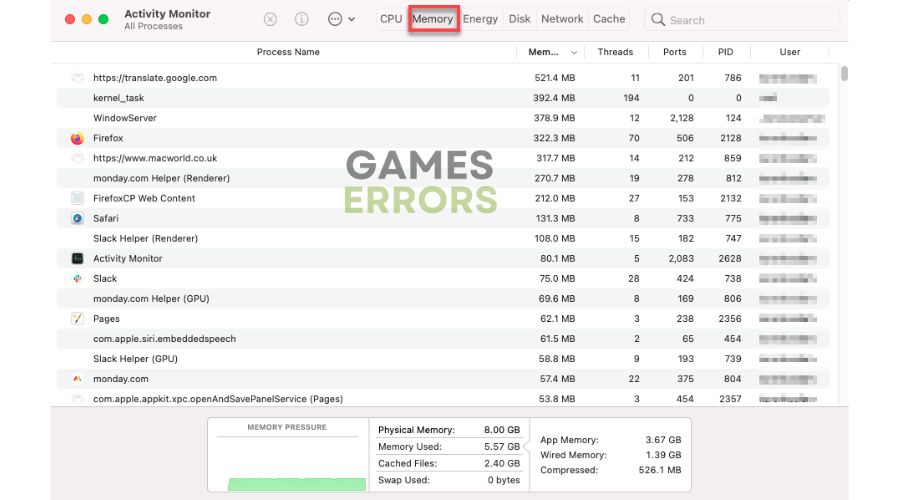This screenshot has height=500, width=900.
Task: Select the openAndSavePanelService (Pages) process
Action: [443, 398]
